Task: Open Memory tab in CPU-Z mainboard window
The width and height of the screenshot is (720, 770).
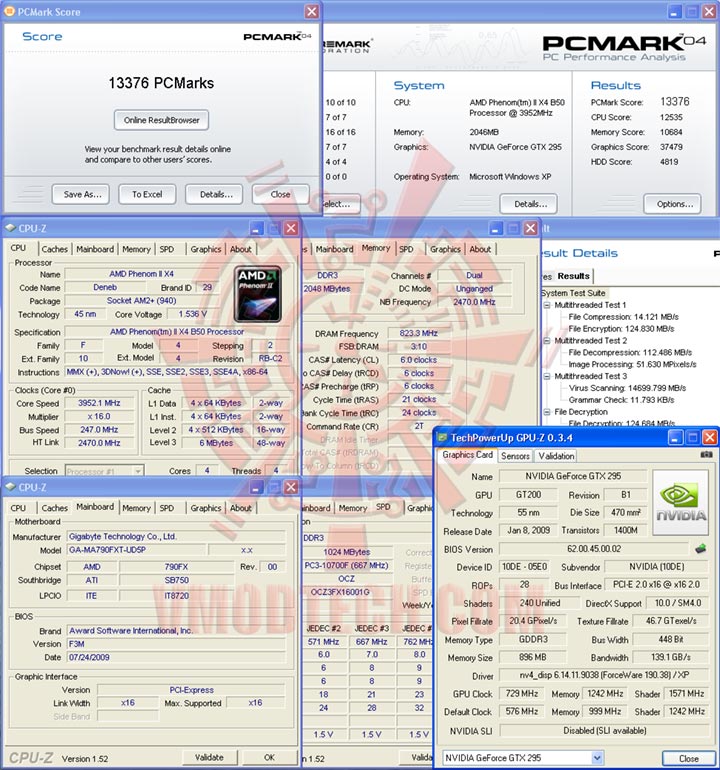Action: point(136,508)
